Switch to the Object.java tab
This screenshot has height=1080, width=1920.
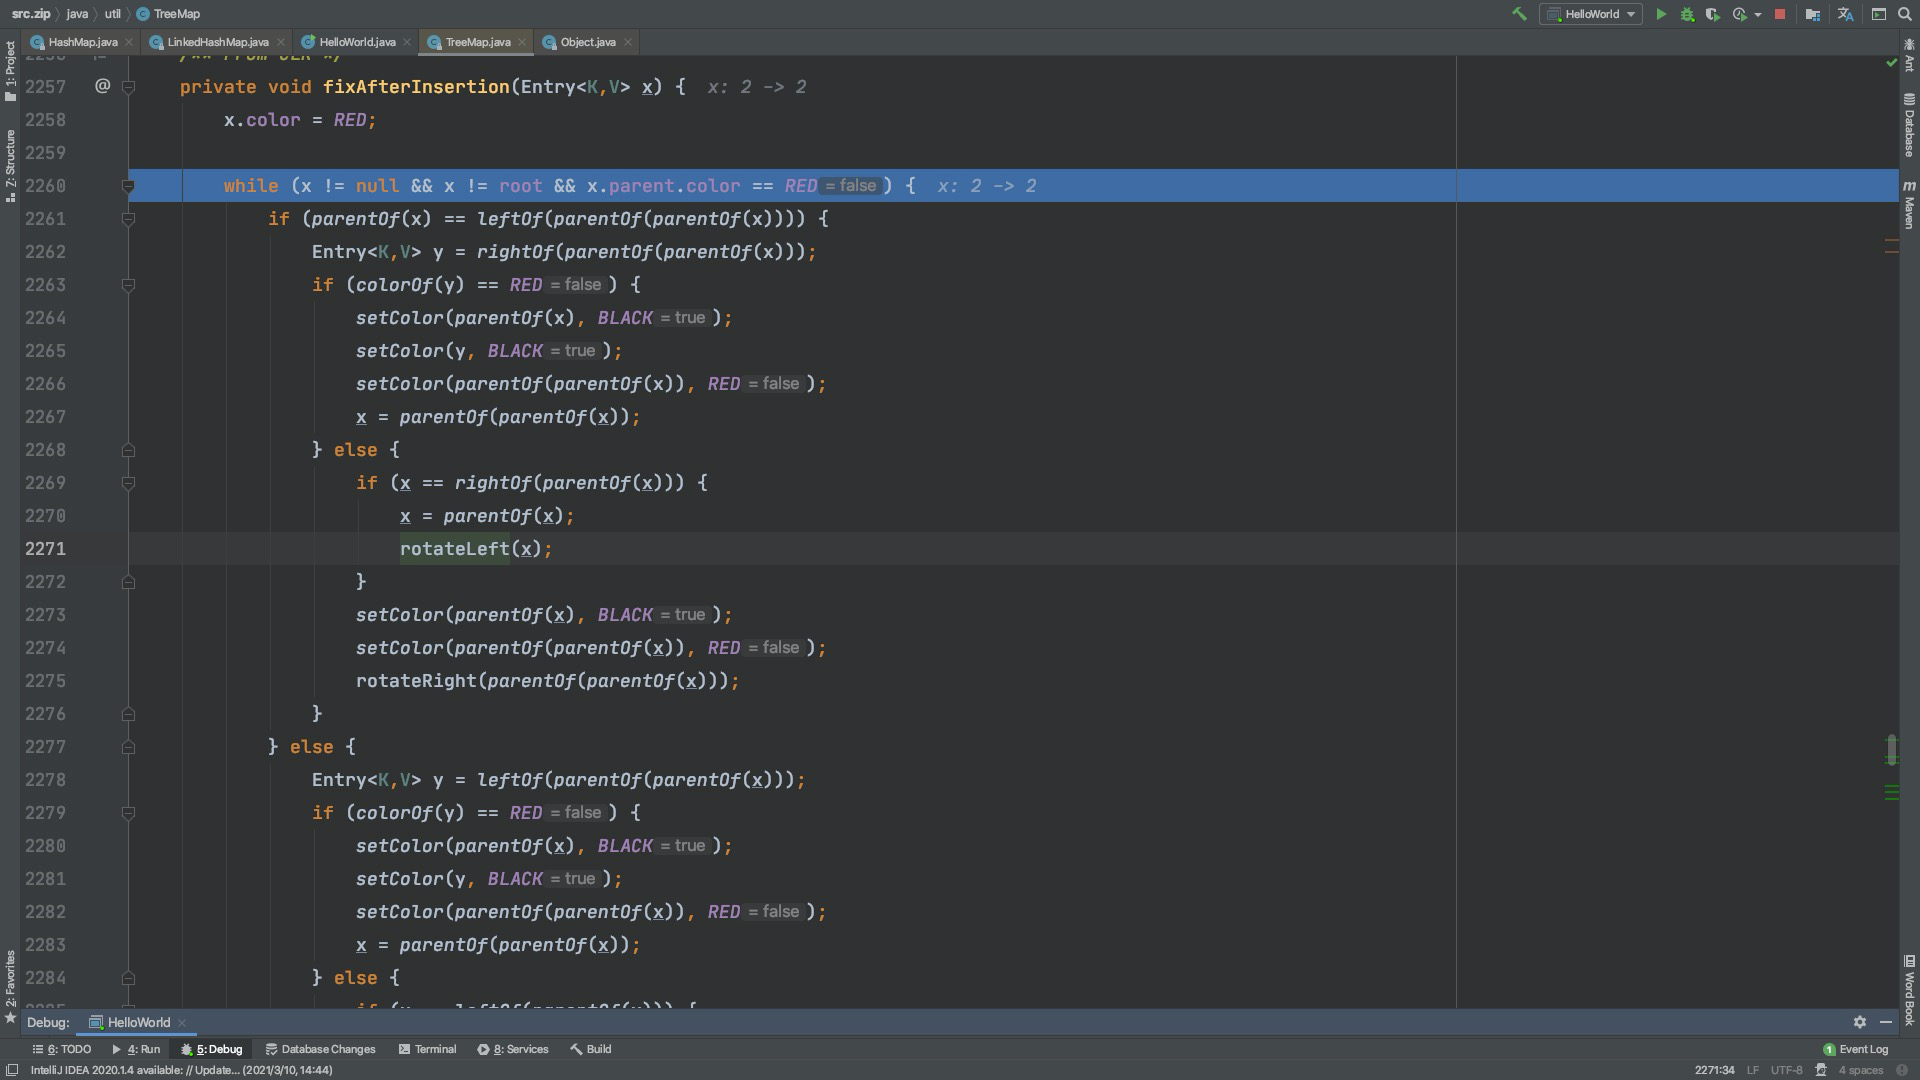[587, 42]
